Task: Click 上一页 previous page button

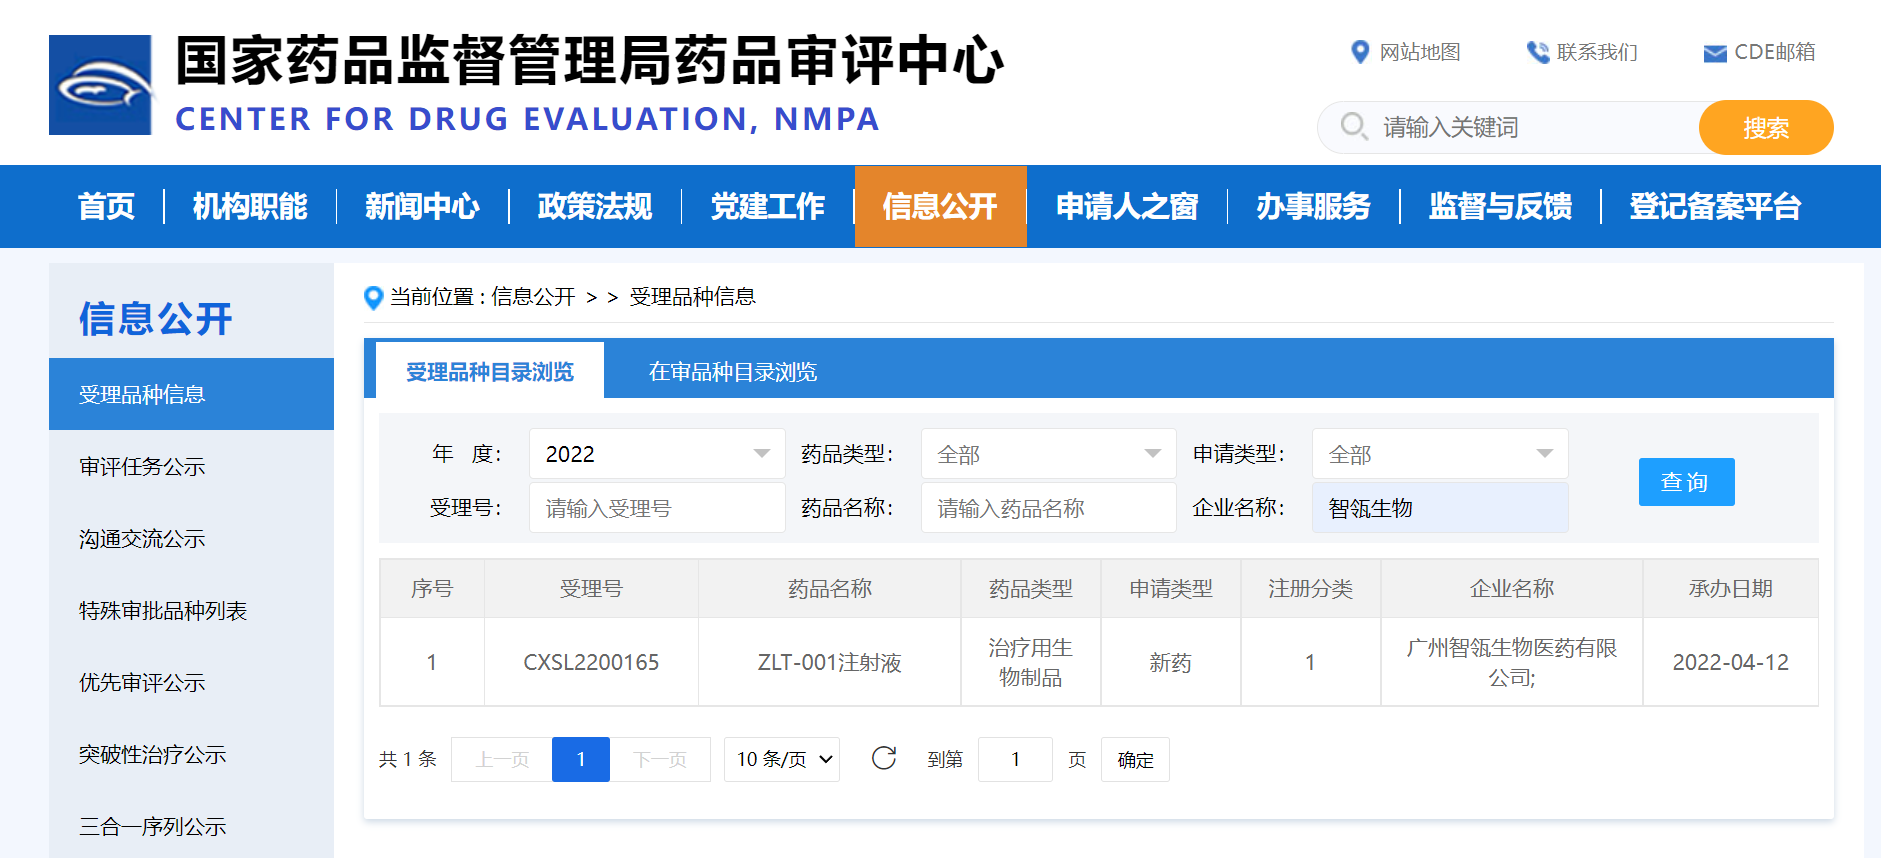Action: click(502, 760)
